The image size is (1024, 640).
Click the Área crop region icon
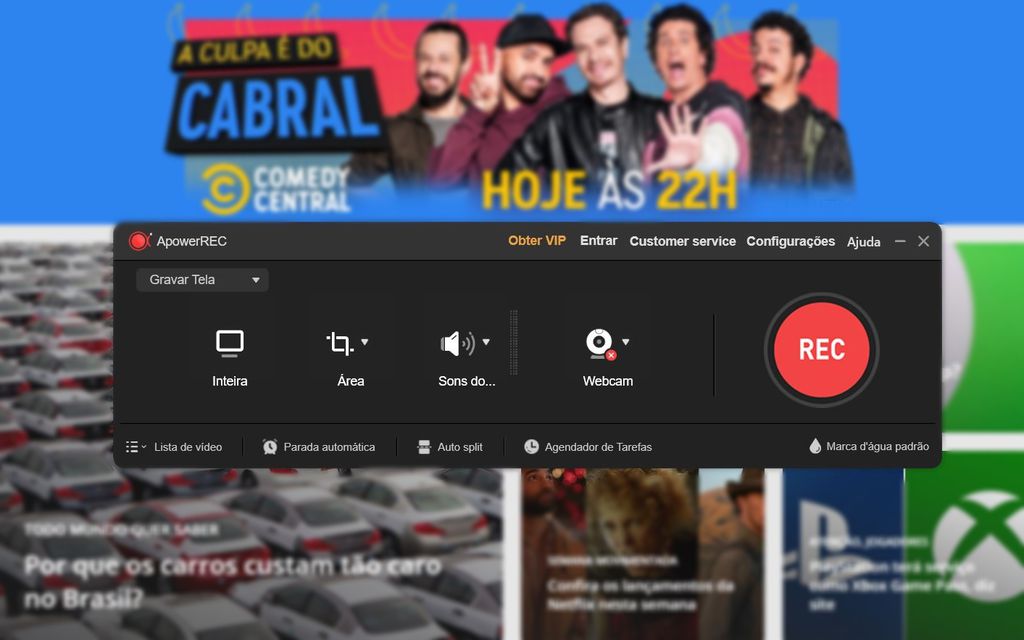coord(340,343)
